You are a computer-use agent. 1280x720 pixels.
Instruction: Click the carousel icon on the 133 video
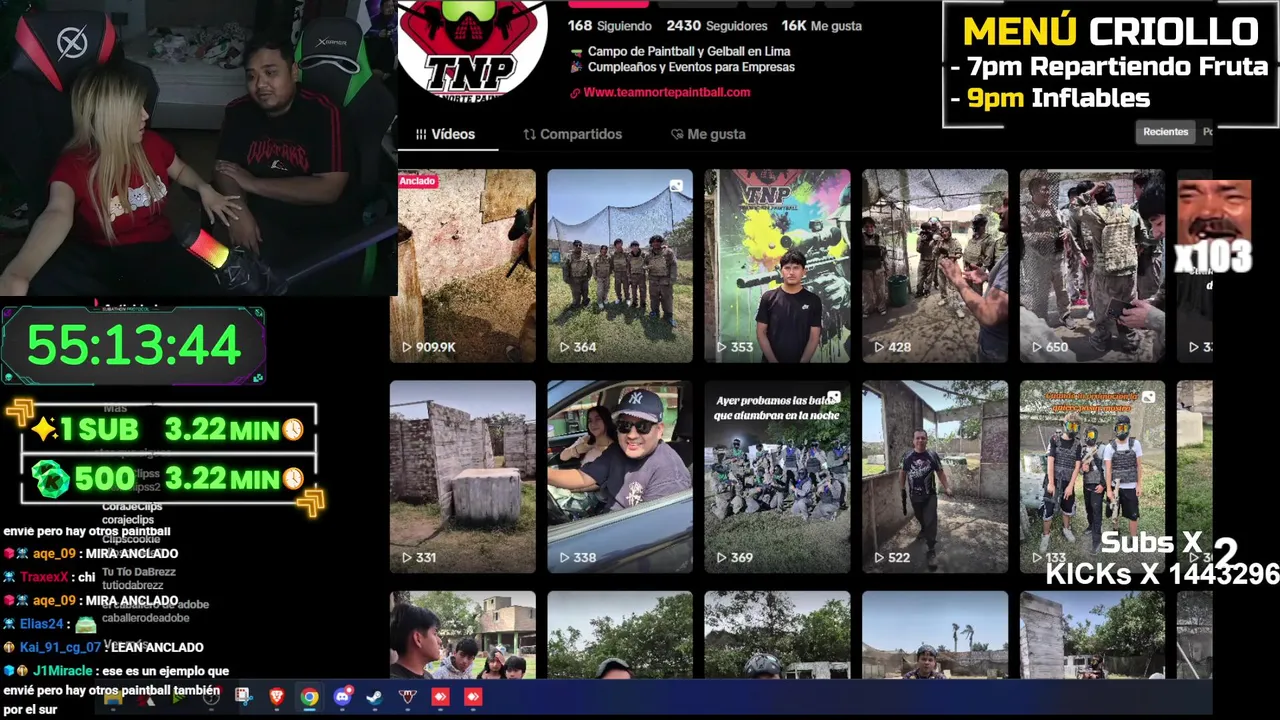tap(1149, 397)
